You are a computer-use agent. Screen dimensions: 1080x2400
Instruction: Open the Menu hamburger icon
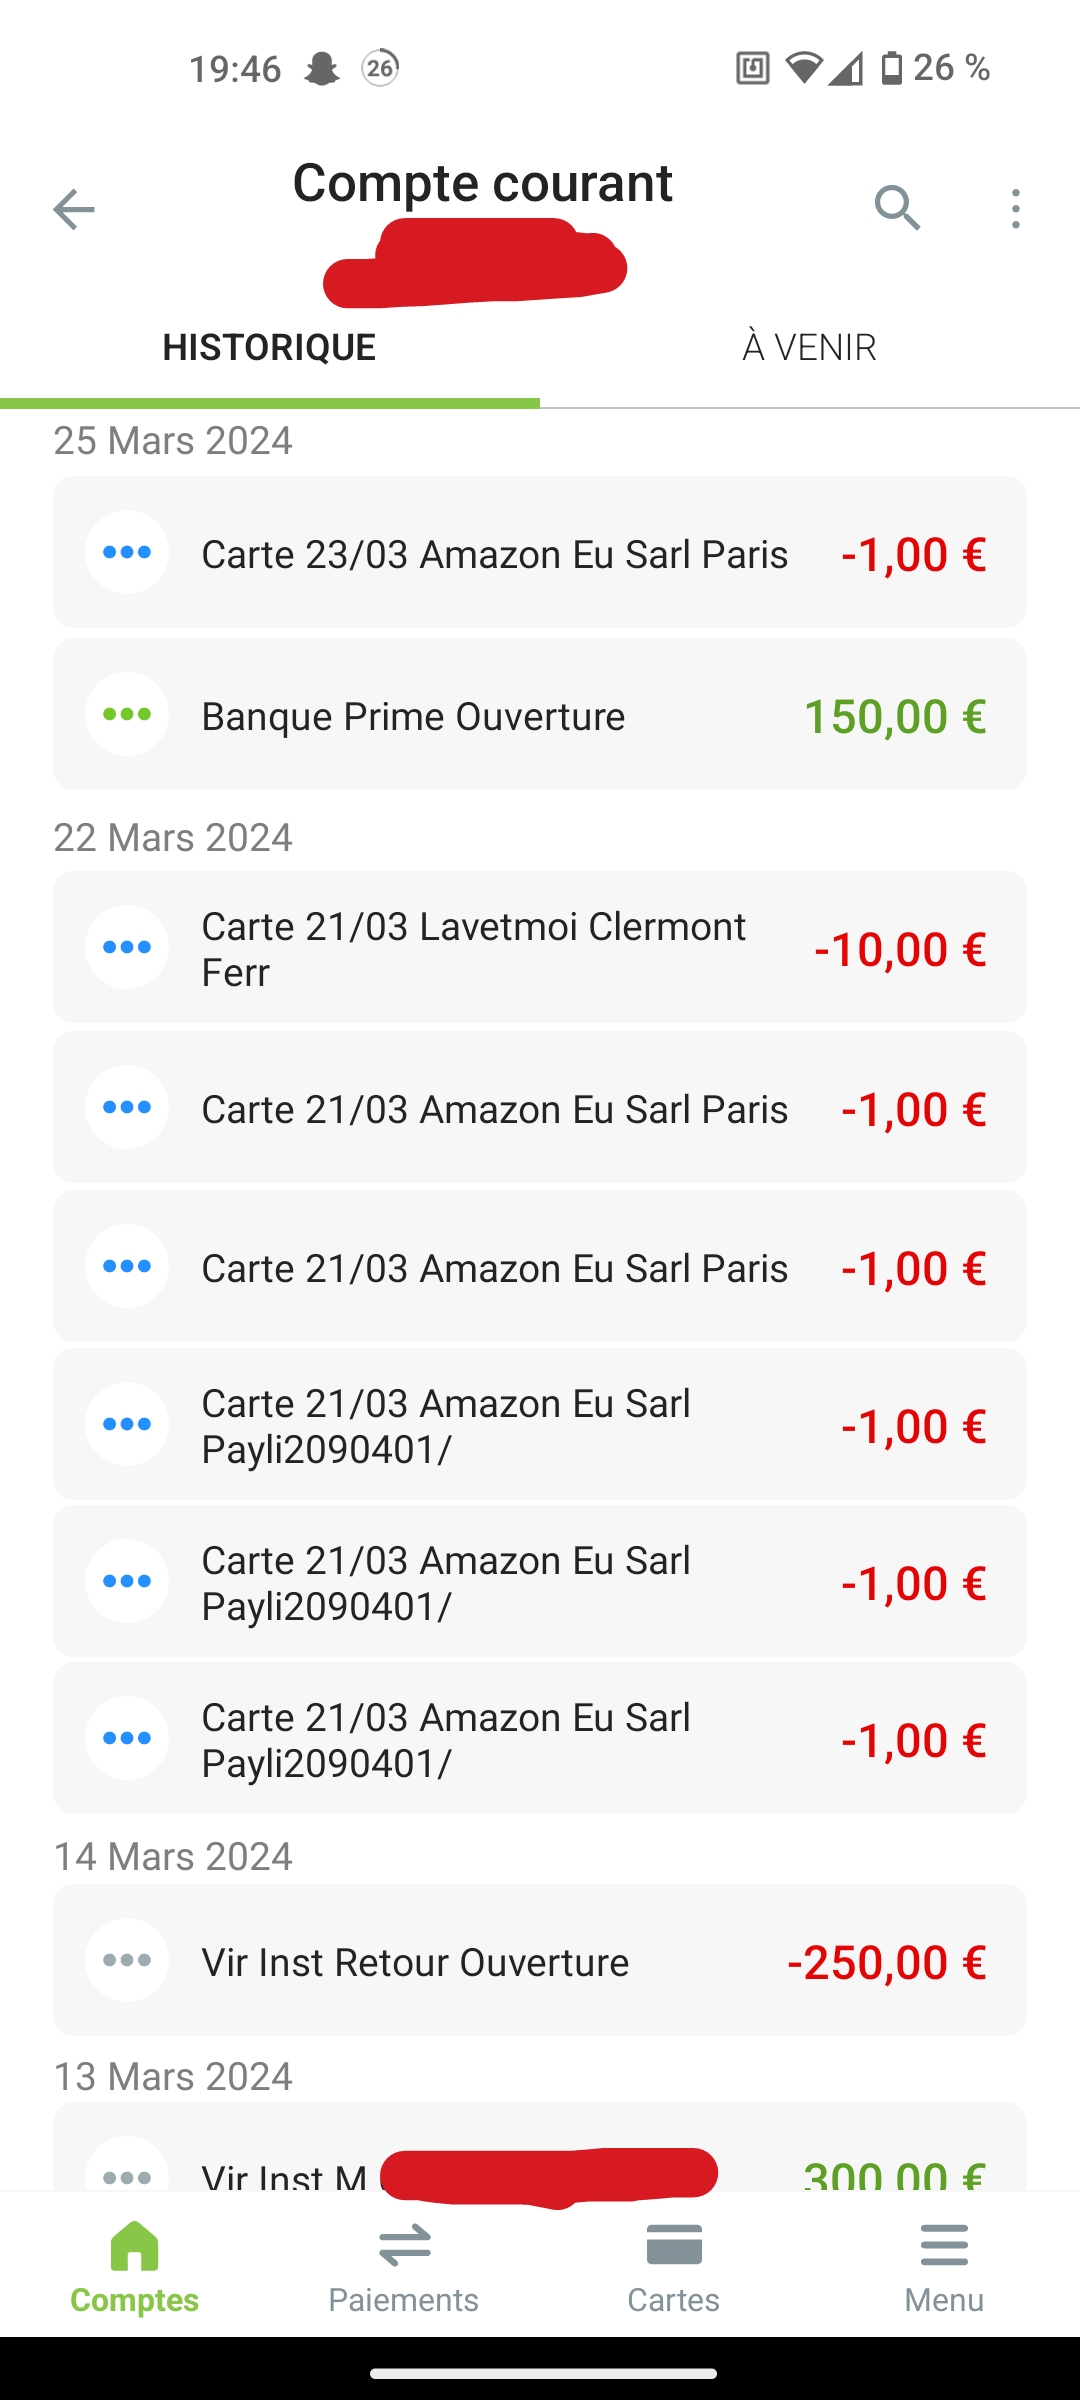(944, 2246)
